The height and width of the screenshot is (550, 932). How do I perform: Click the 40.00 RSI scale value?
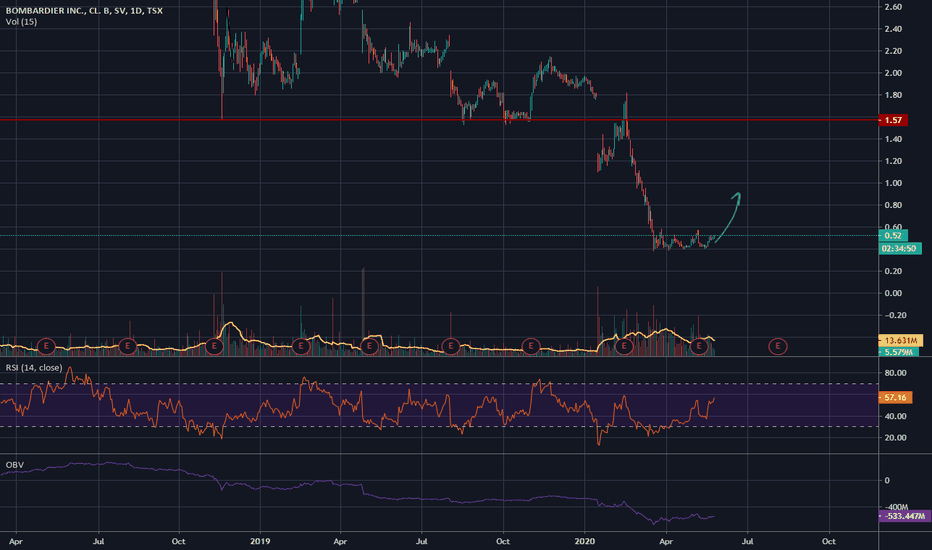[895, 416]
